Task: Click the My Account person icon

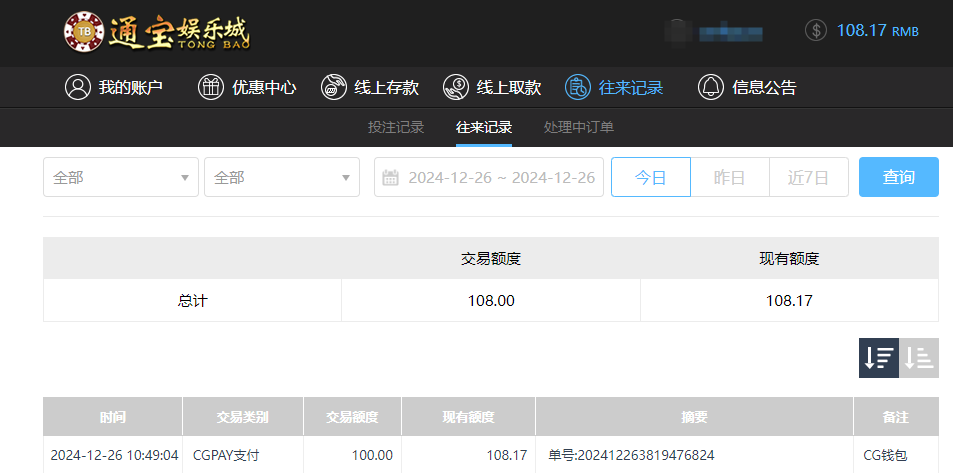Action: (x=78, y=88)
